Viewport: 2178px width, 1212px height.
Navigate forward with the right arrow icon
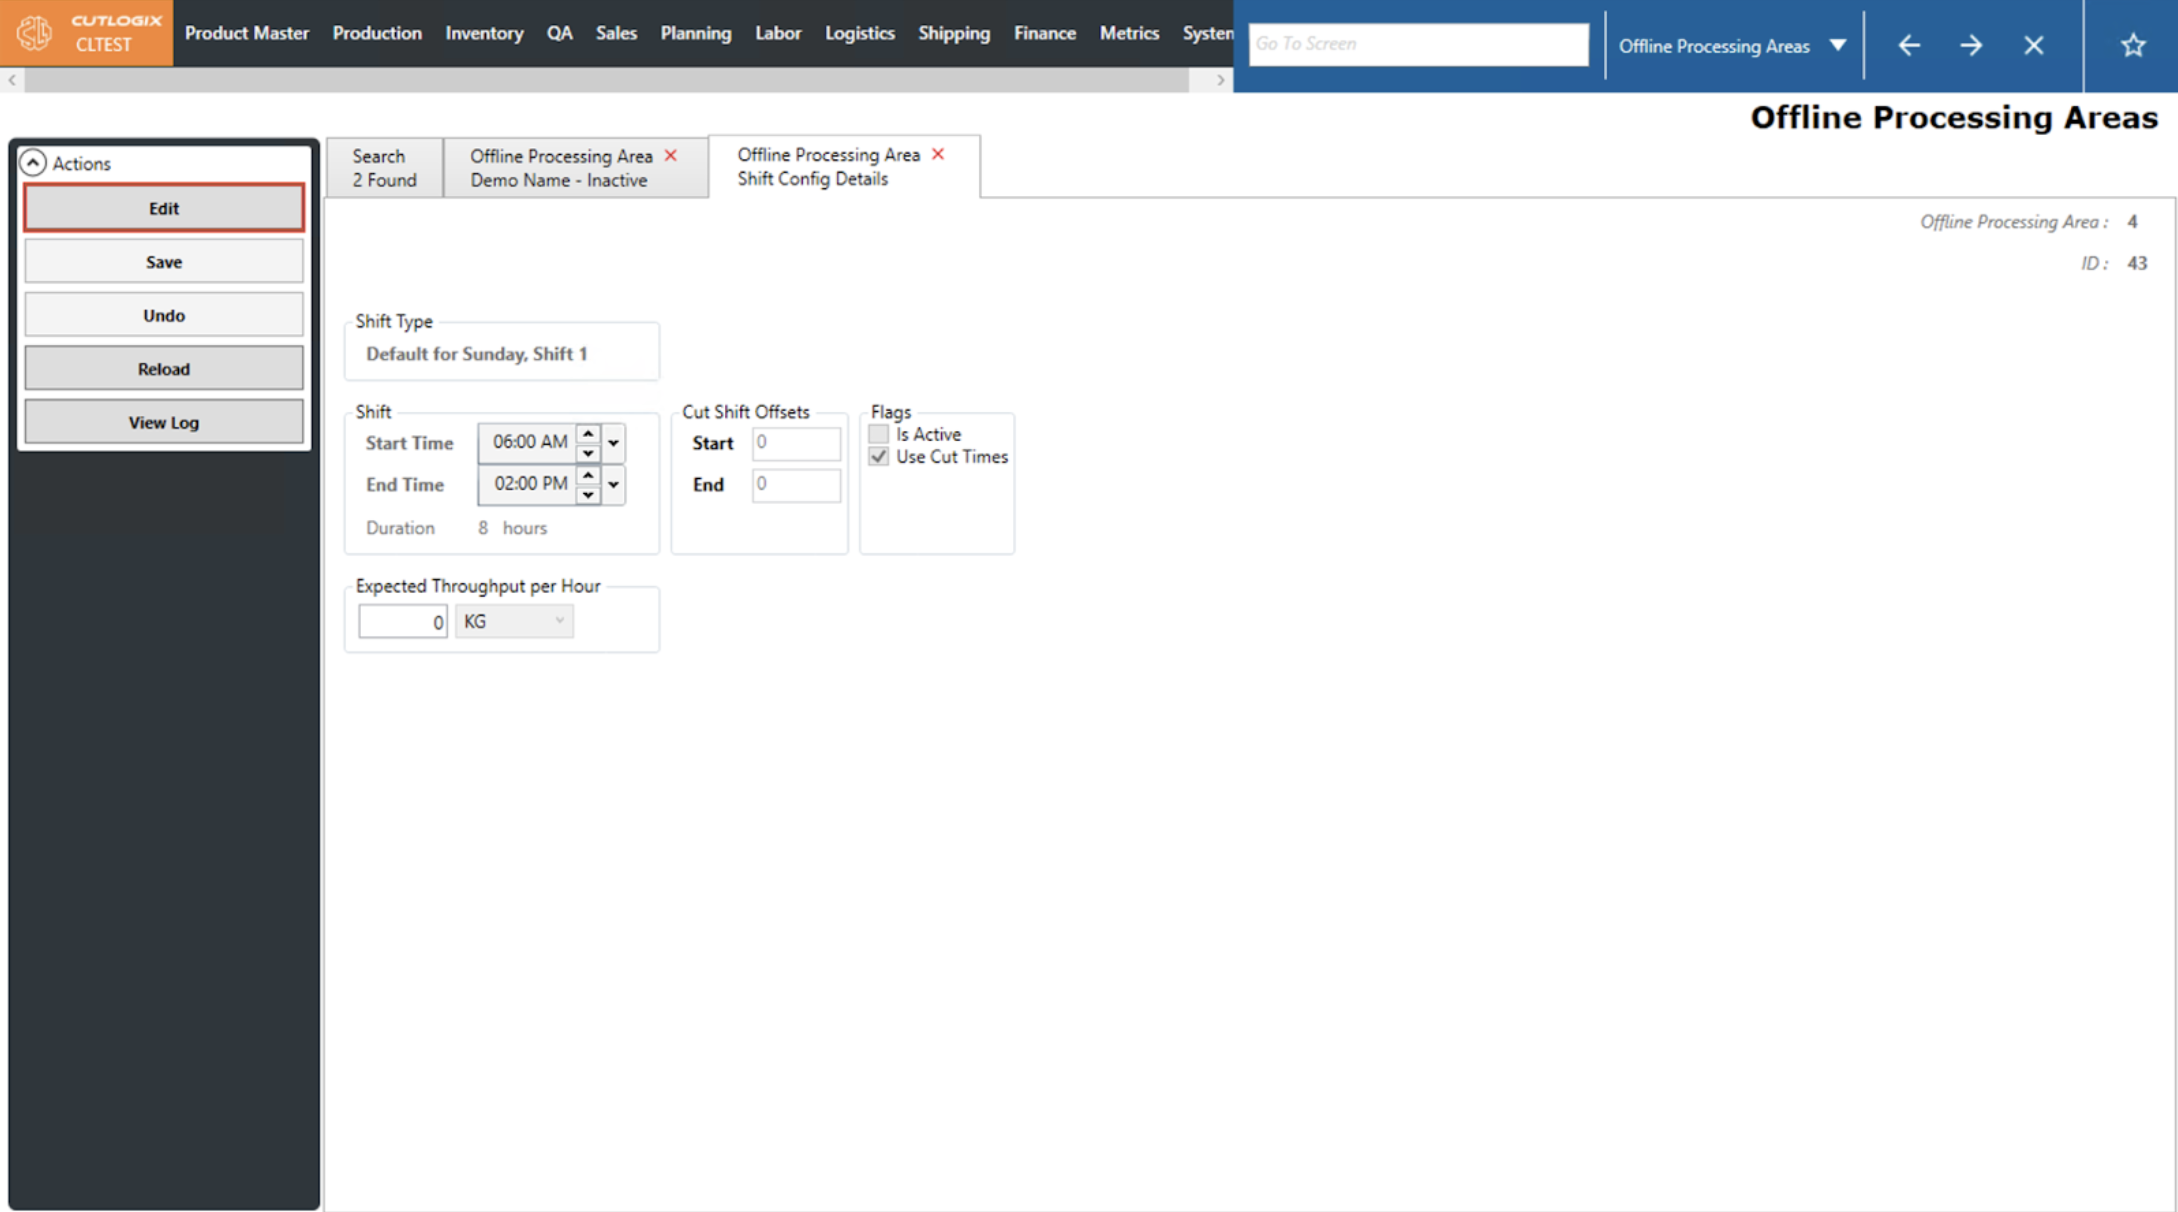coord(1970,45)
